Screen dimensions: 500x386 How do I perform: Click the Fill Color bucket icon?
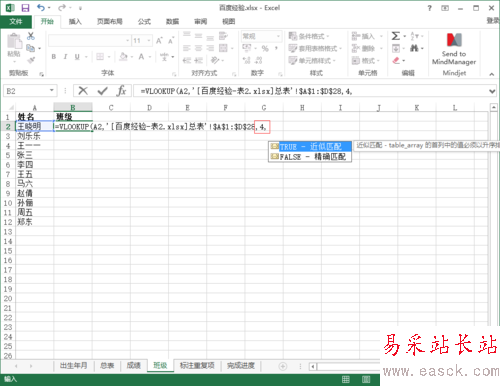(123, 57)
